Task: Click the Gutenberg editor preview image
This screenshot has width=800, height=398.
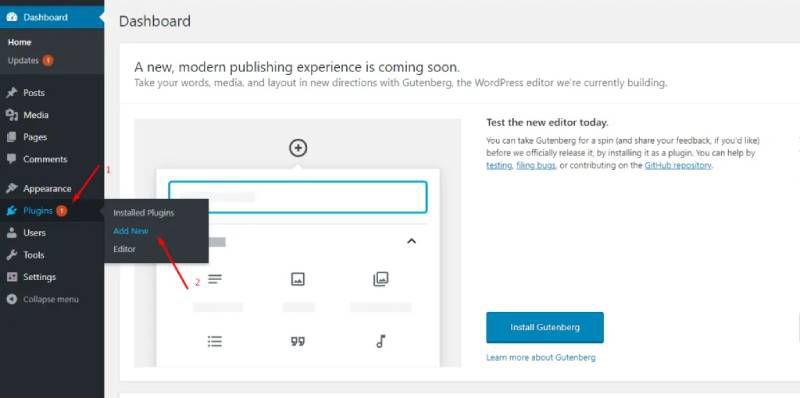Action: (x=297, y=243)
